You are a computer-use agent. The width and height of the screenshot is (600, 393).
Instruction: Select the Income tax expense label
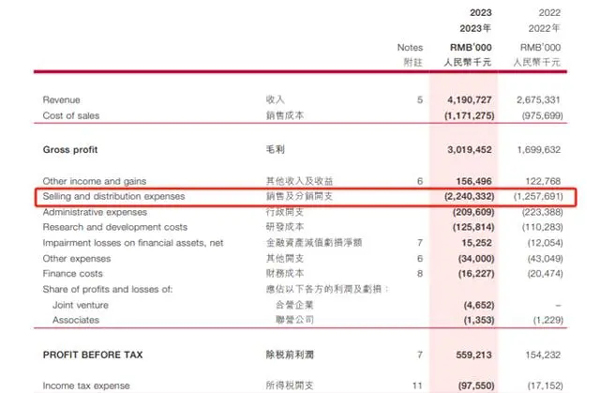(x=86, y=386)
